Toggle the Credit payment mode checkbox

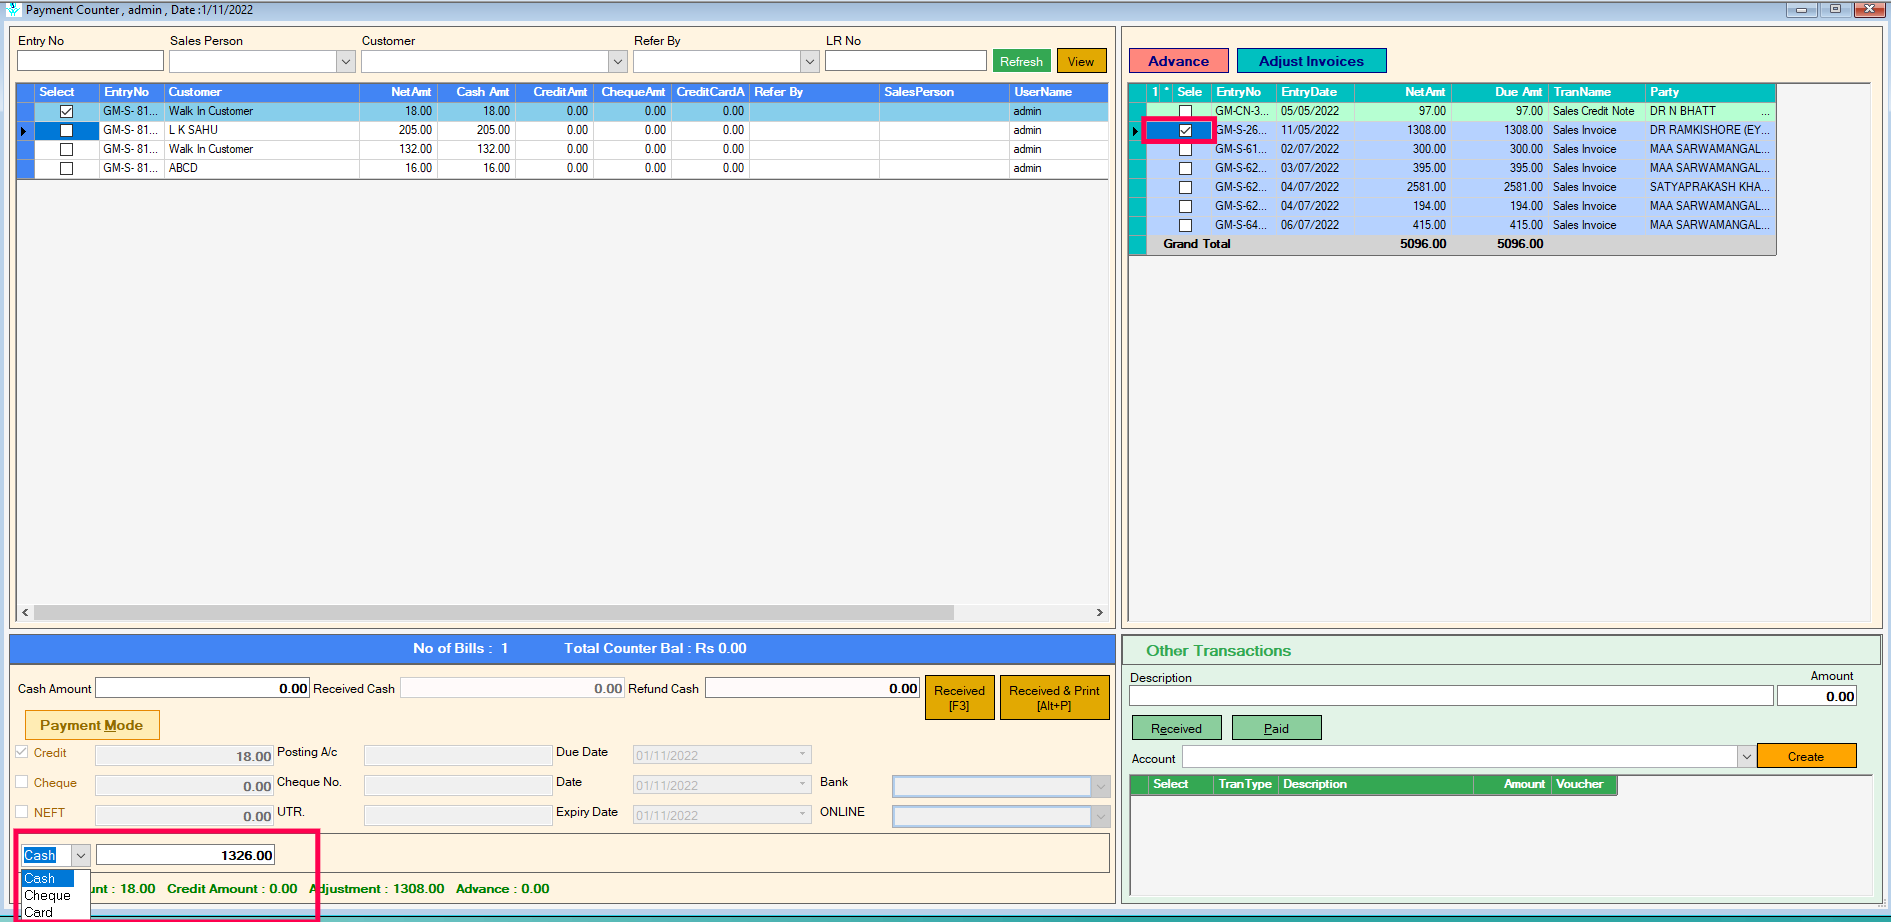coord(22,752)
